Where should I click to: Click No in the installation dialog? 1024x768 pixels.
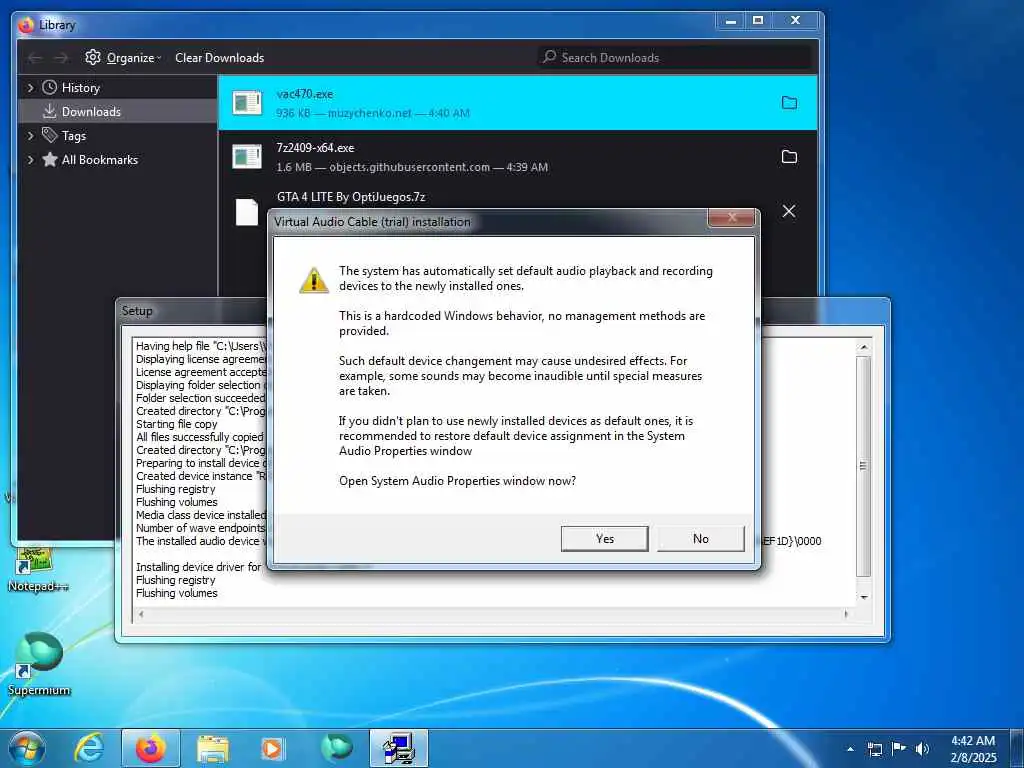[x=700, y=539]
